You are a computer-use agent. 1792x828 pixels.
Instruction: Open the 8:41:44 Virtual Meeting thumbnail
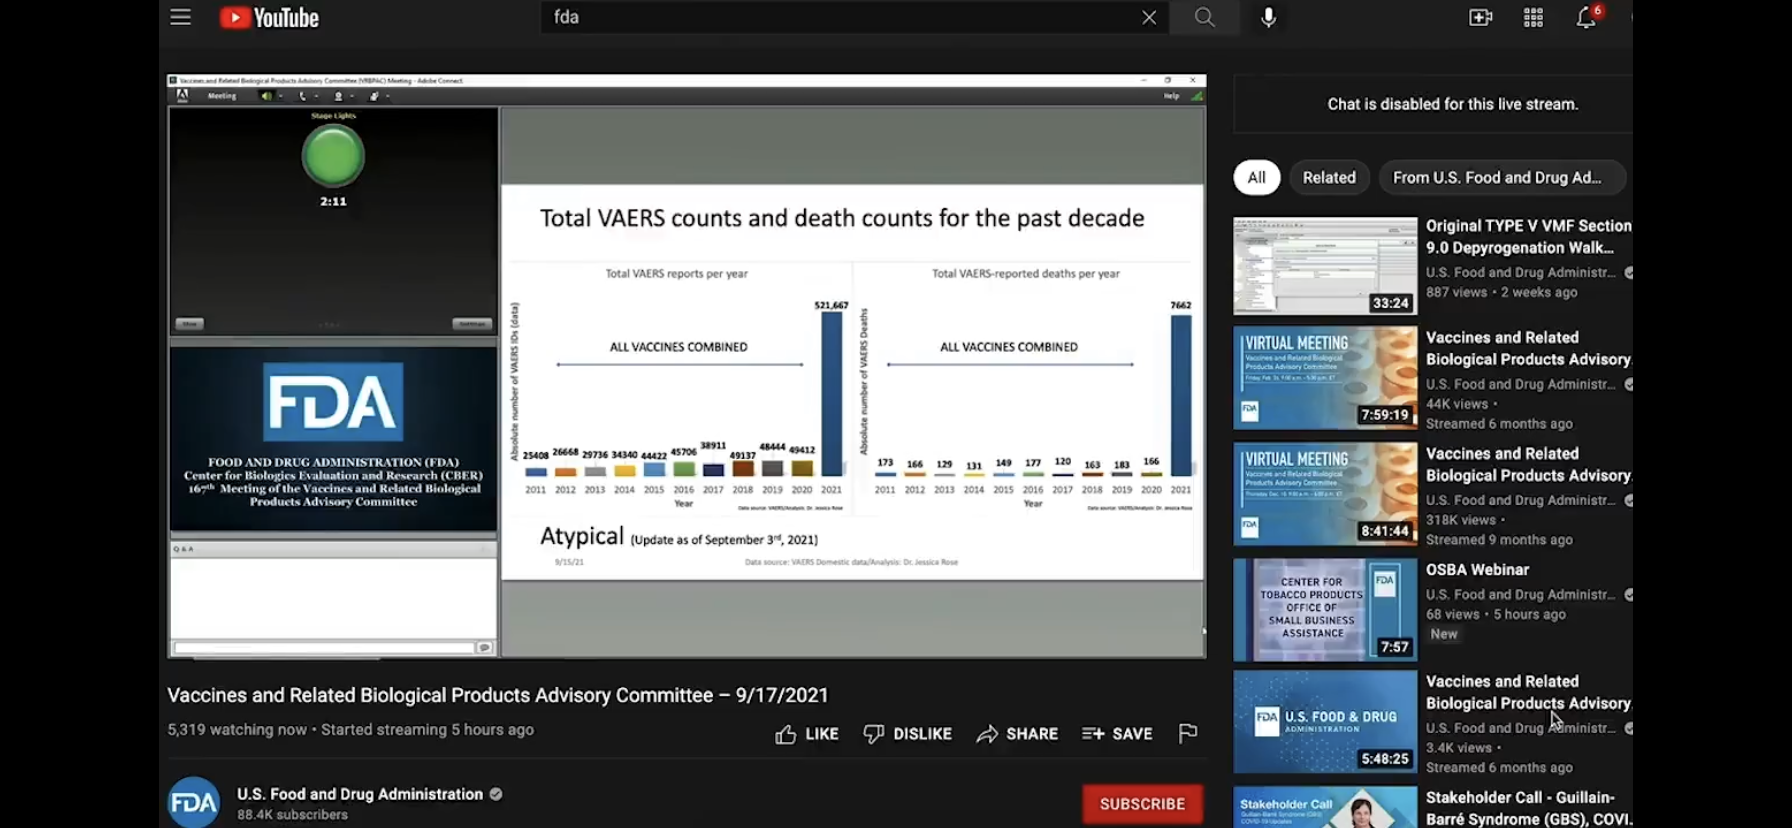point(1325,494)
